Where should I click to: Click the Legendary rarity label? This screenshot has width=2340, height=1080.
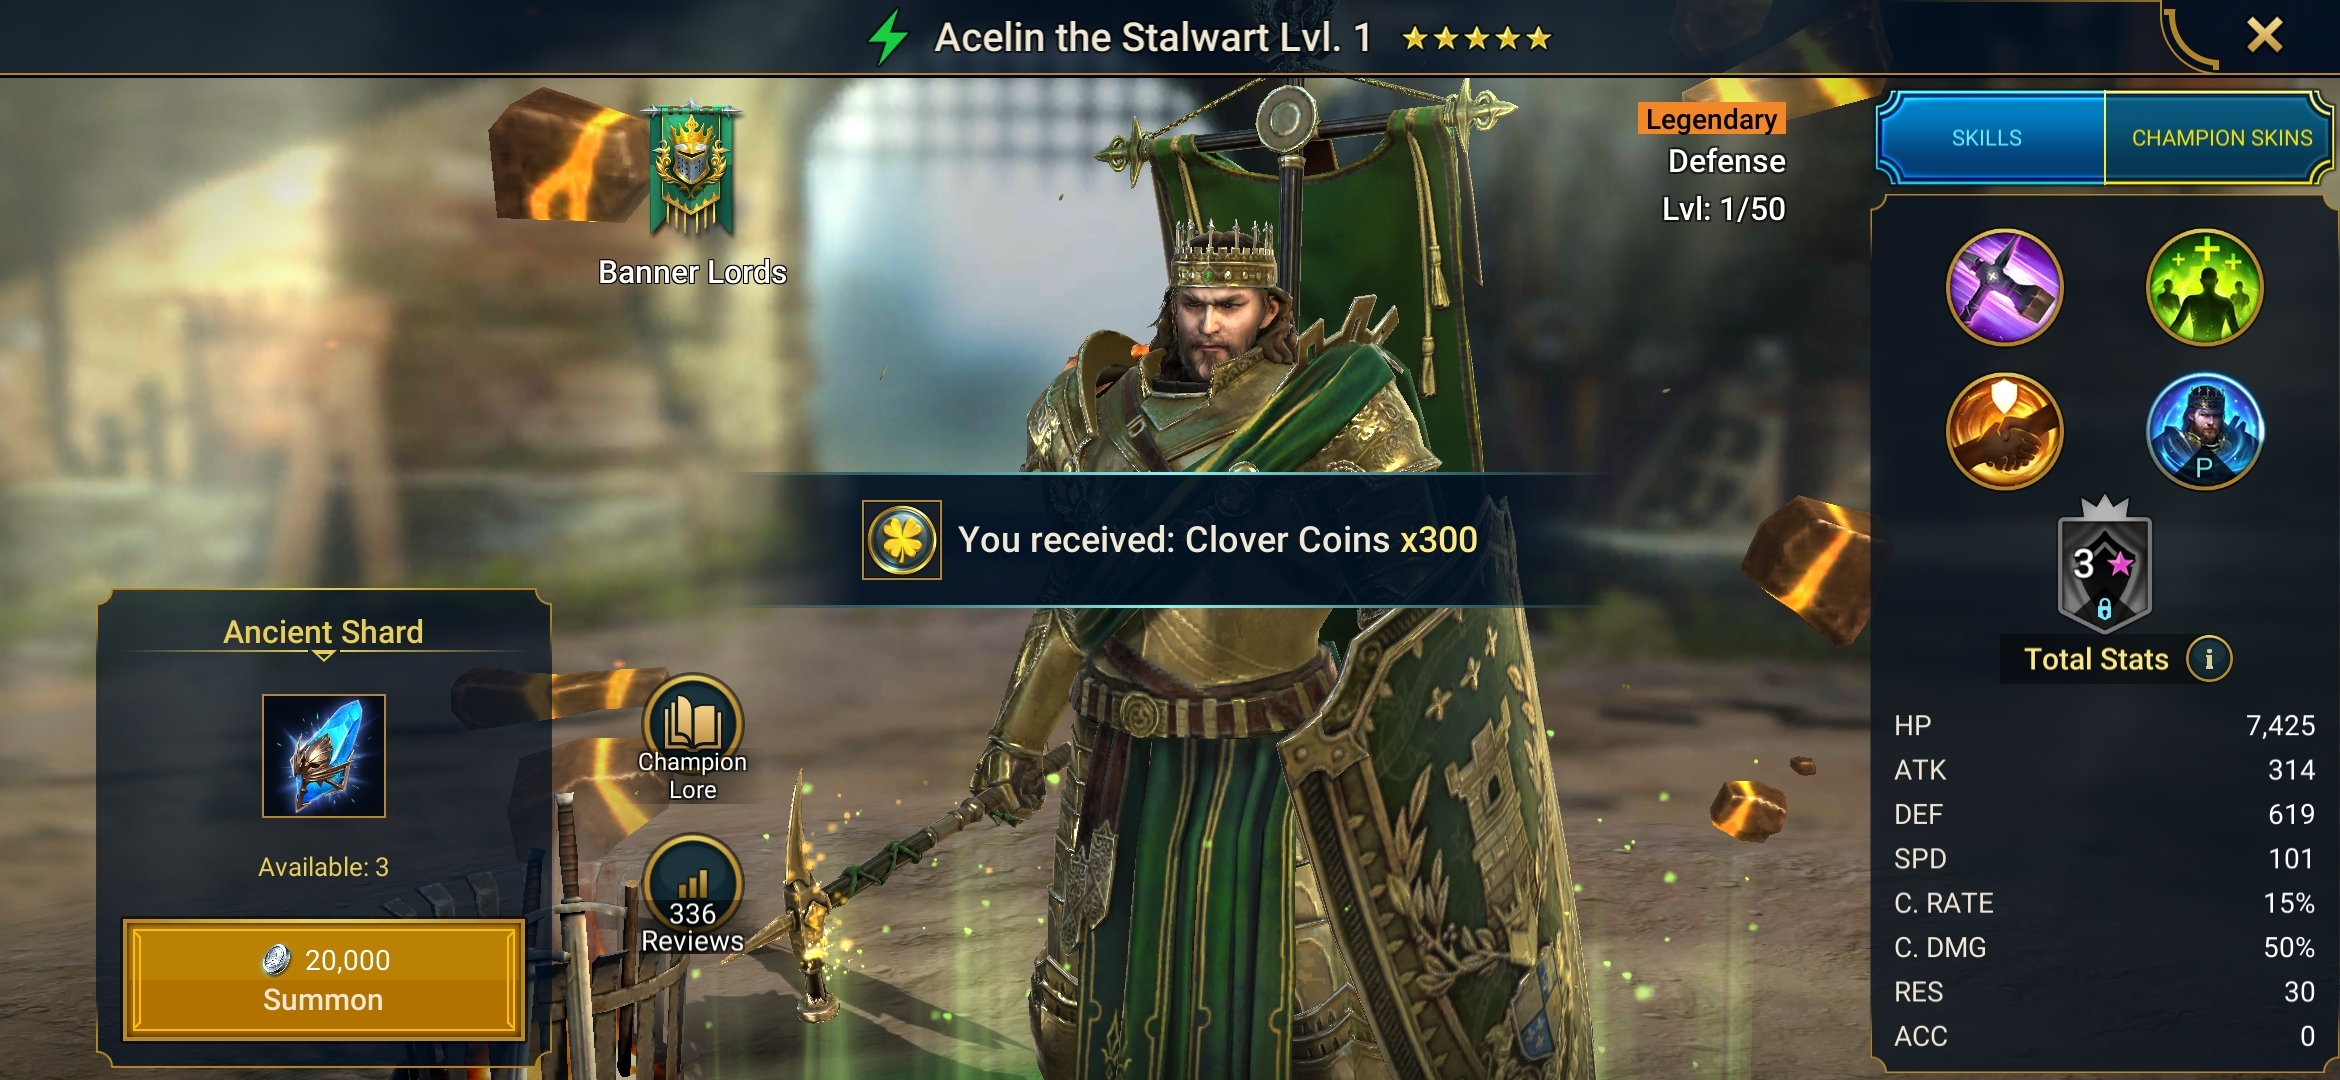pos(1711,119)
